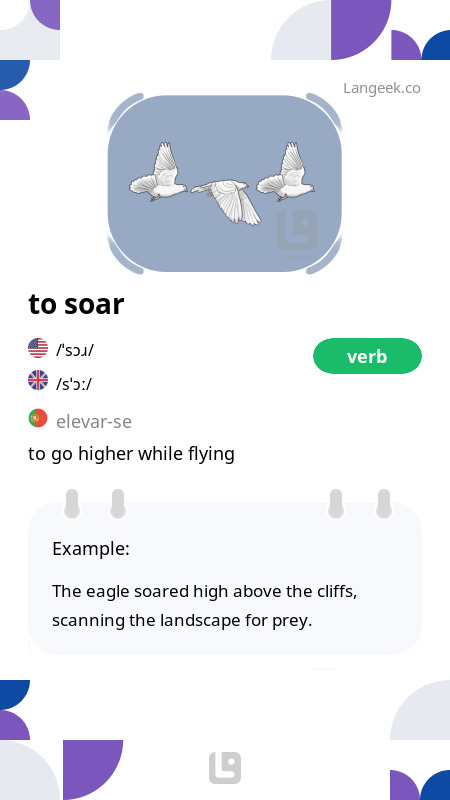The image size is (450, 800).
Task: Click the pigeons illustration thumbnail
Action: tap(225, 184)
